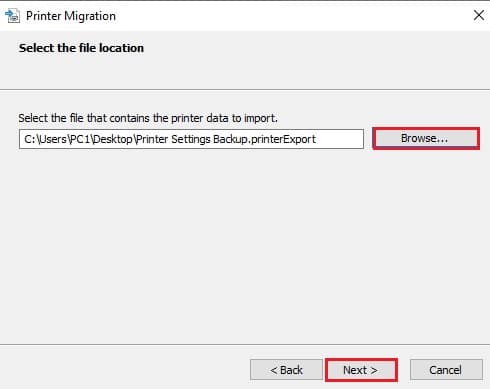
Task: Go back using the < Back button
Action: pos(286,370)
